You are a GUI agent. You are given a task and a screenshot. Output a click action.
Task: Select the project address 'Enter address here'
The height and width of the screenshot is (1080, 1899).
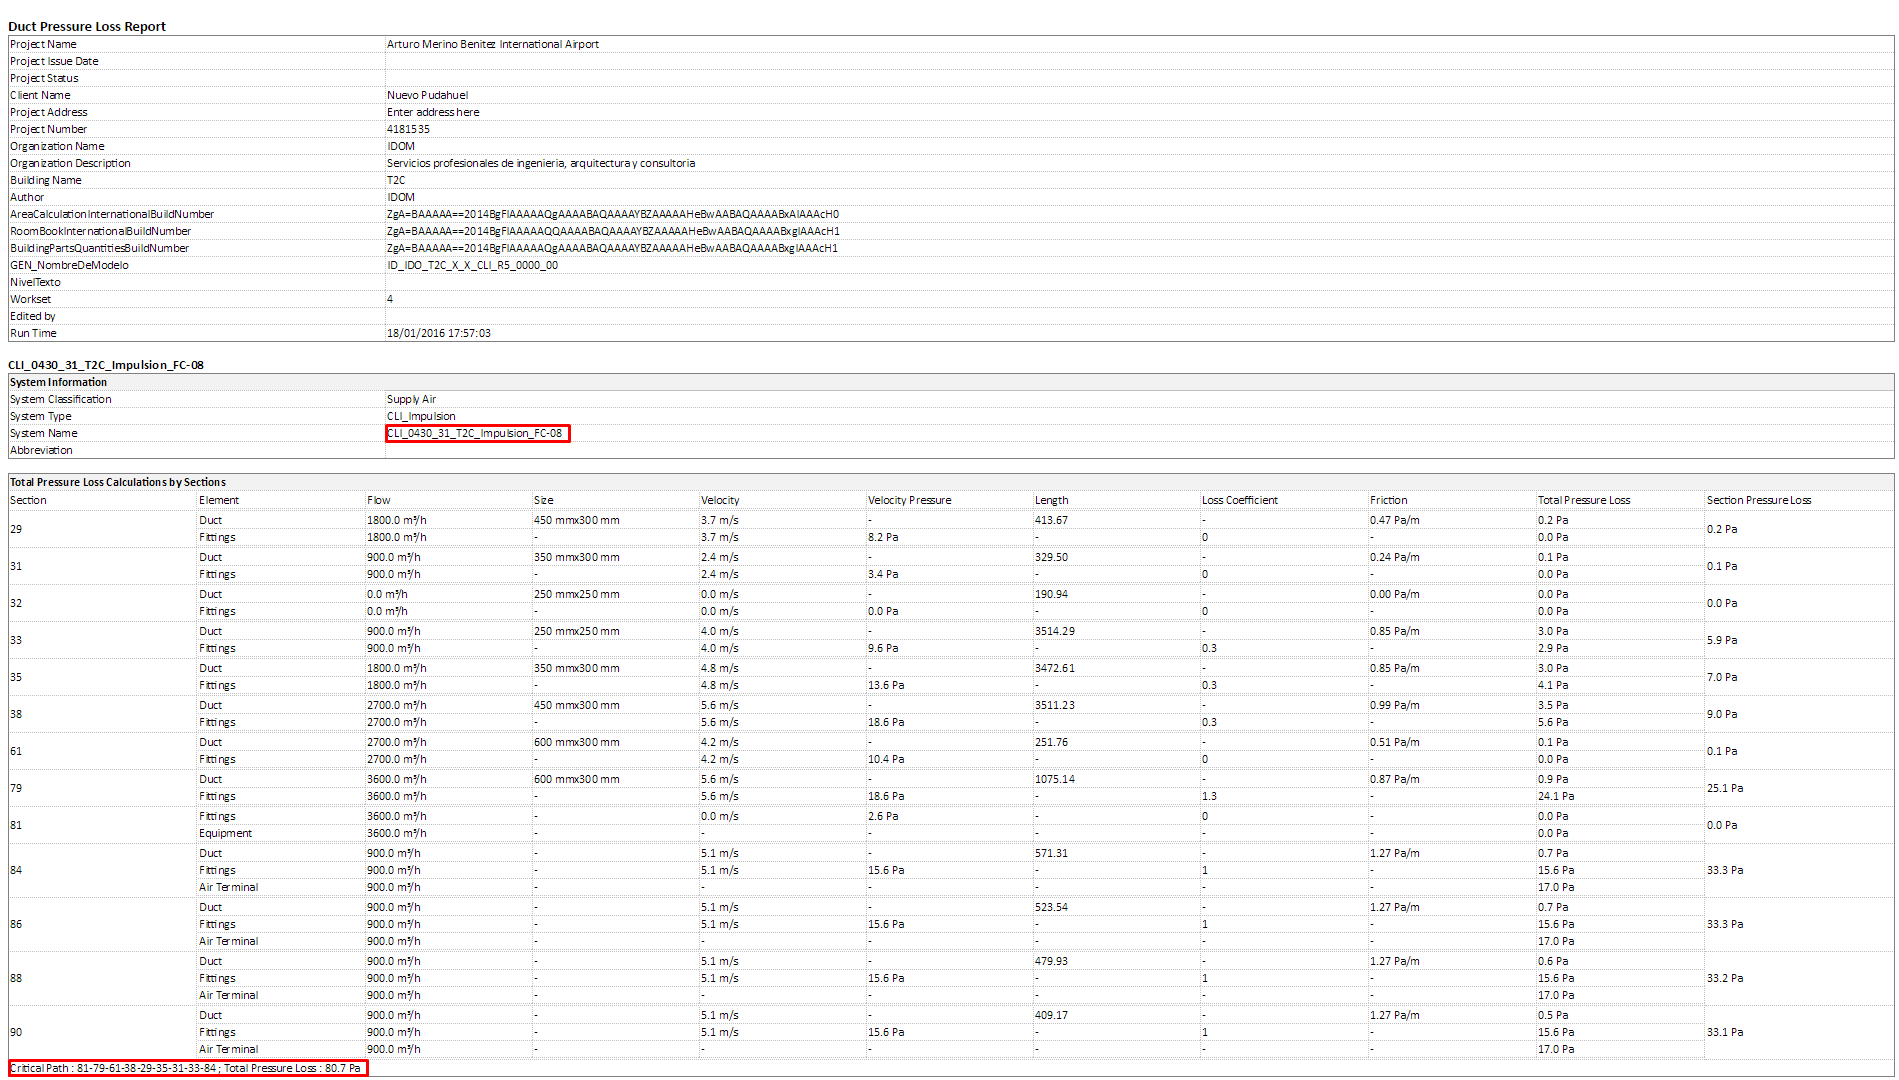click(x=433, y=112)
